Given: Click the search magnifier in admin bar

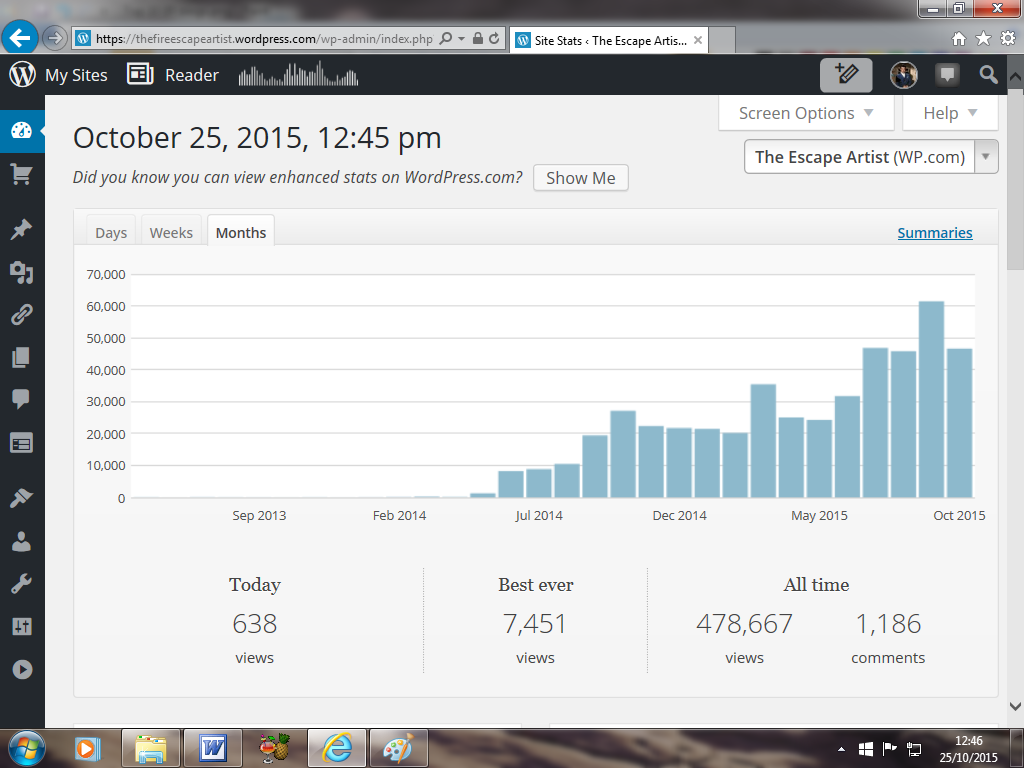Looking at the screenshot, I should (x=988, y=75).
